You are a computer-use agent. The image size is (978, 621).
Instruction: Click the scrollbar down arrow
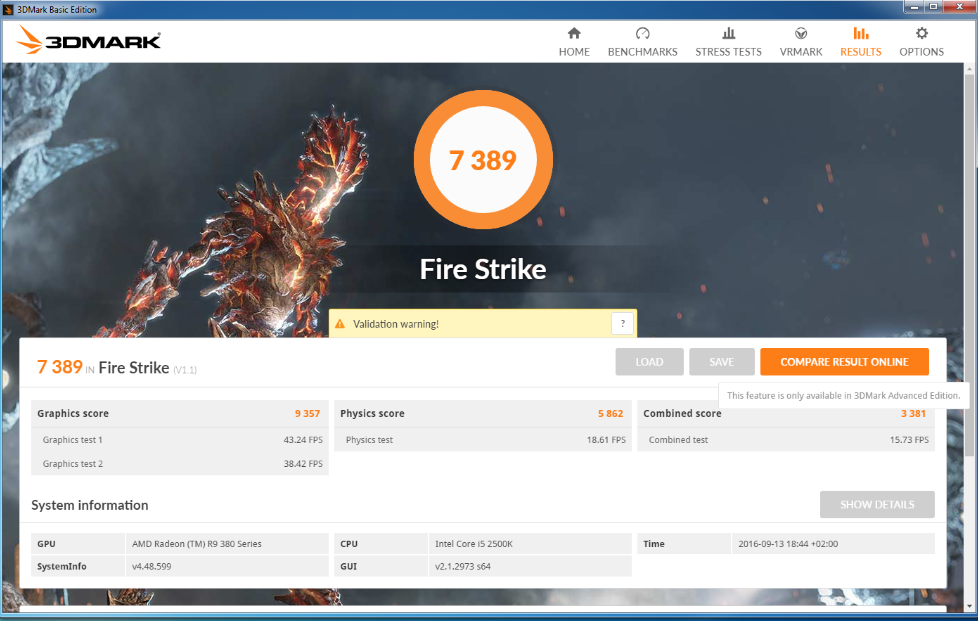971,607
